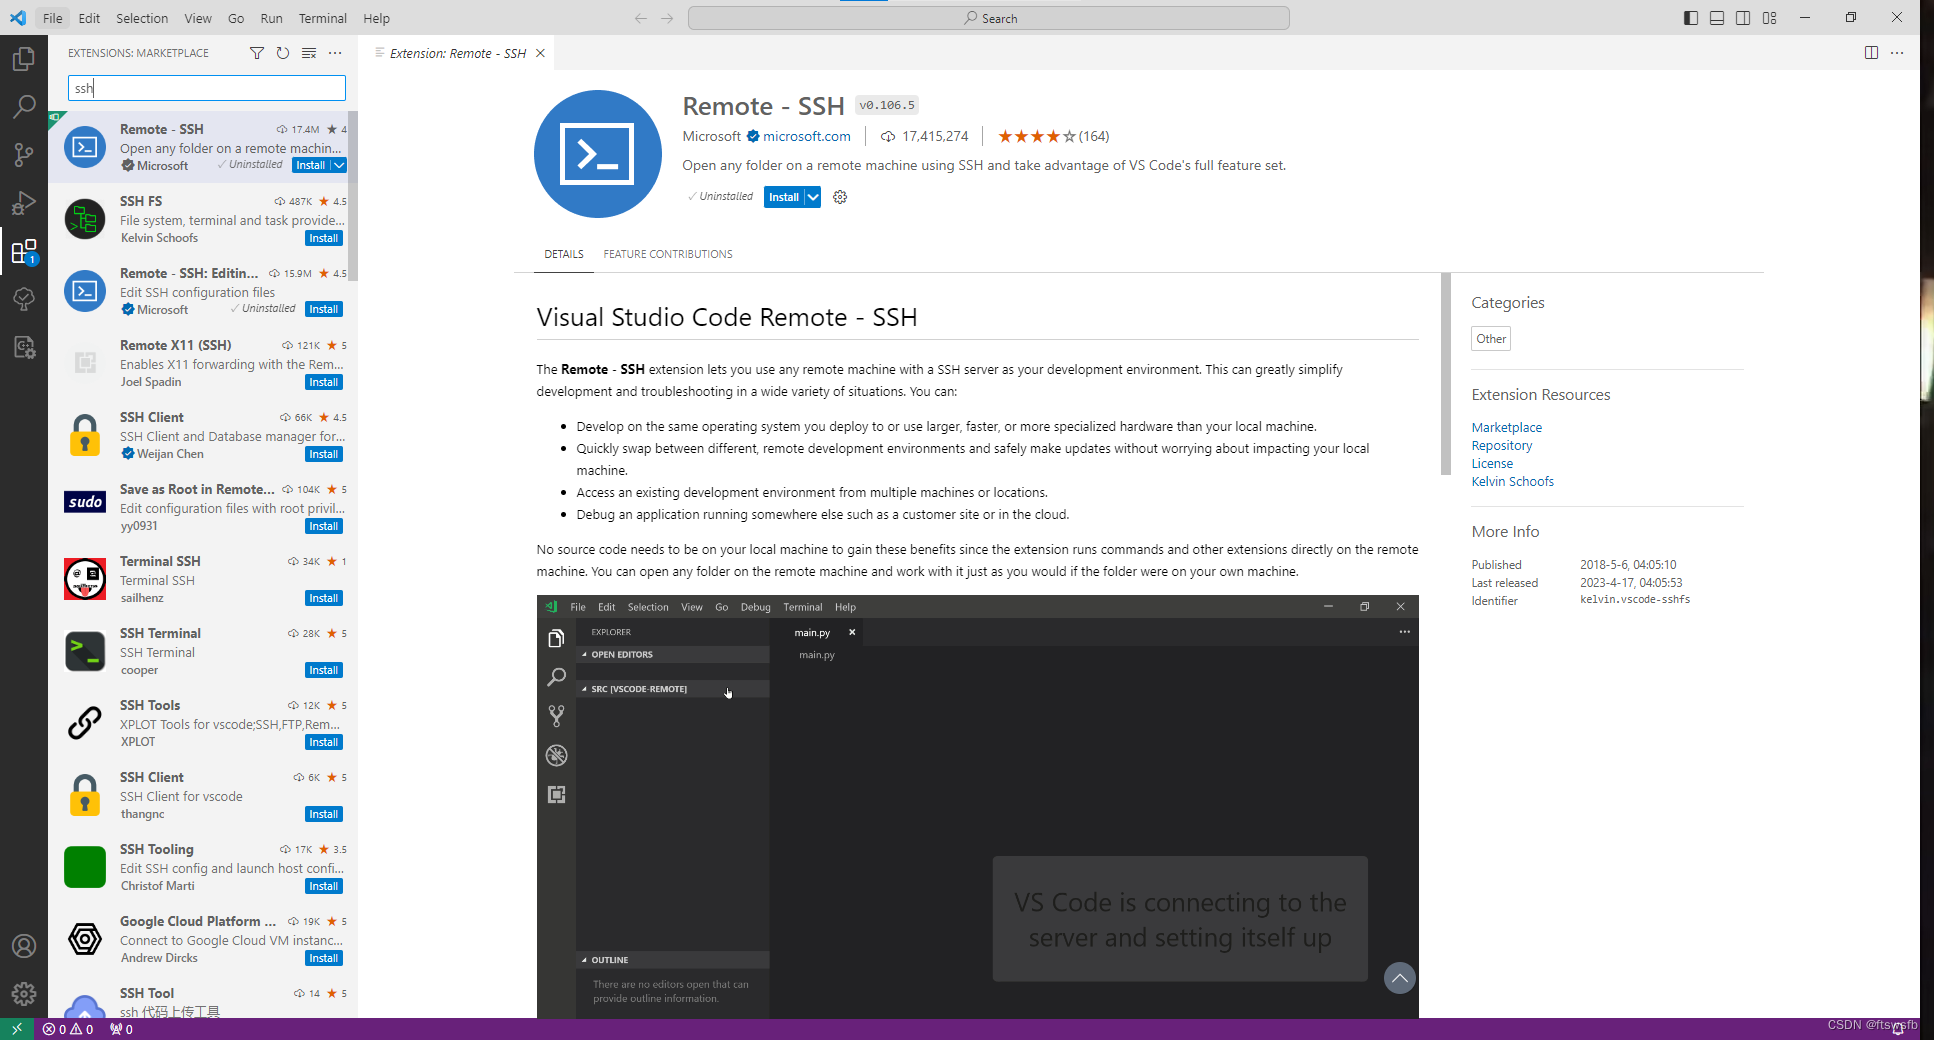Open Source Control view
This screenshot has width=1934, height=1040.
click(24, 154)
